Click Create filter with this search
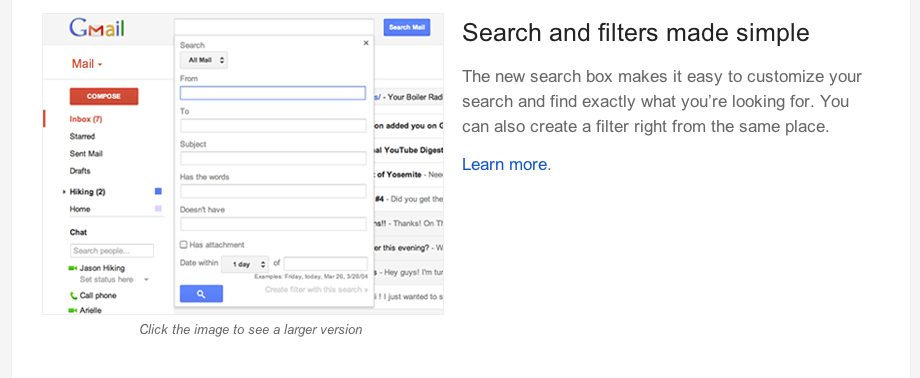Screen dimensions: 920x378 (x=317, y=289)
